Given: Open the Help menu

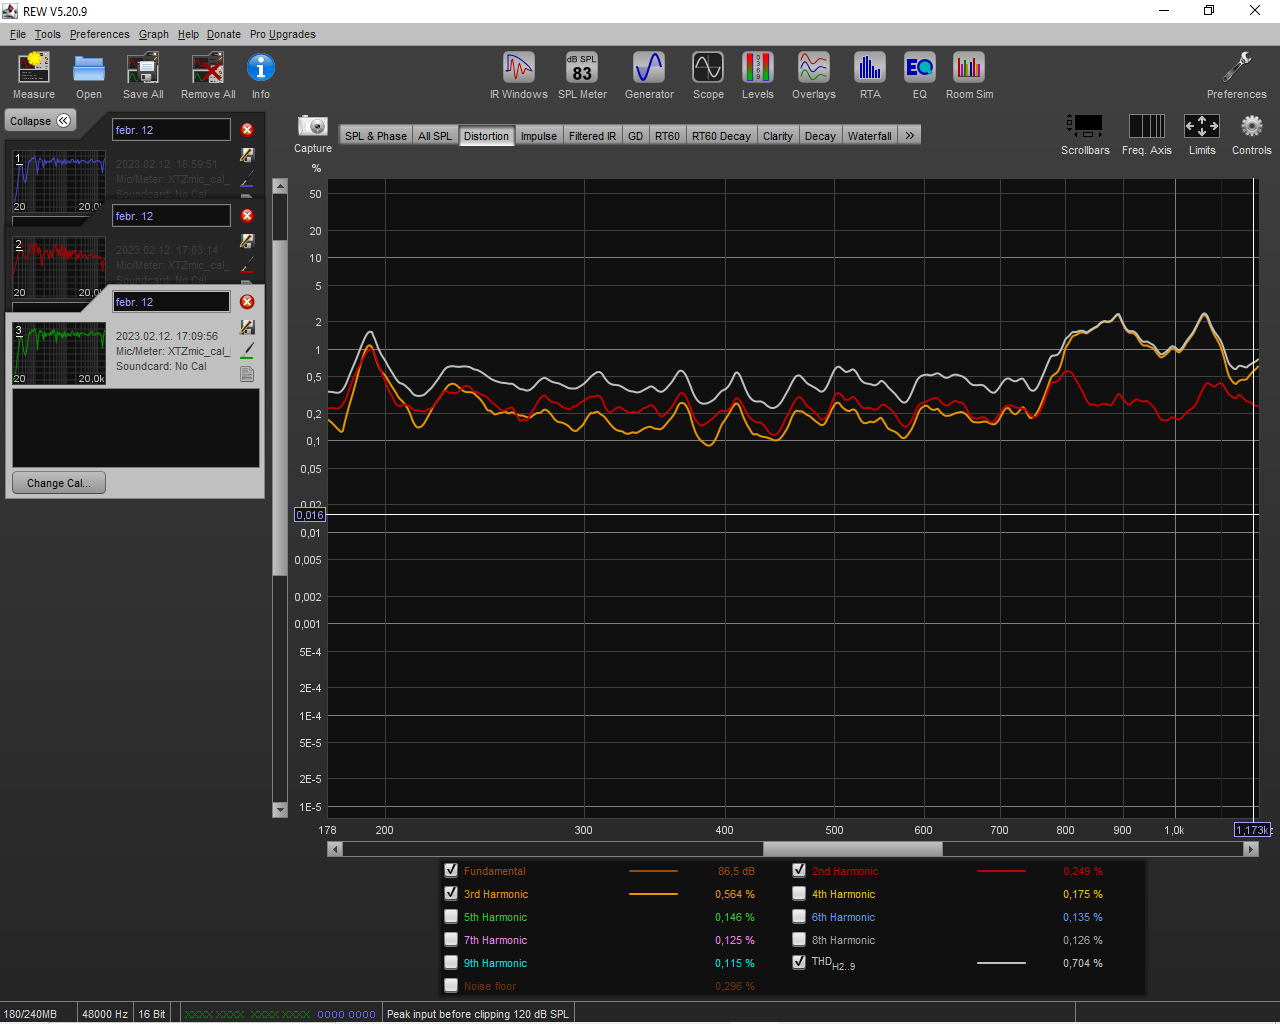Looking at the screenshot, I should point(188,34).
